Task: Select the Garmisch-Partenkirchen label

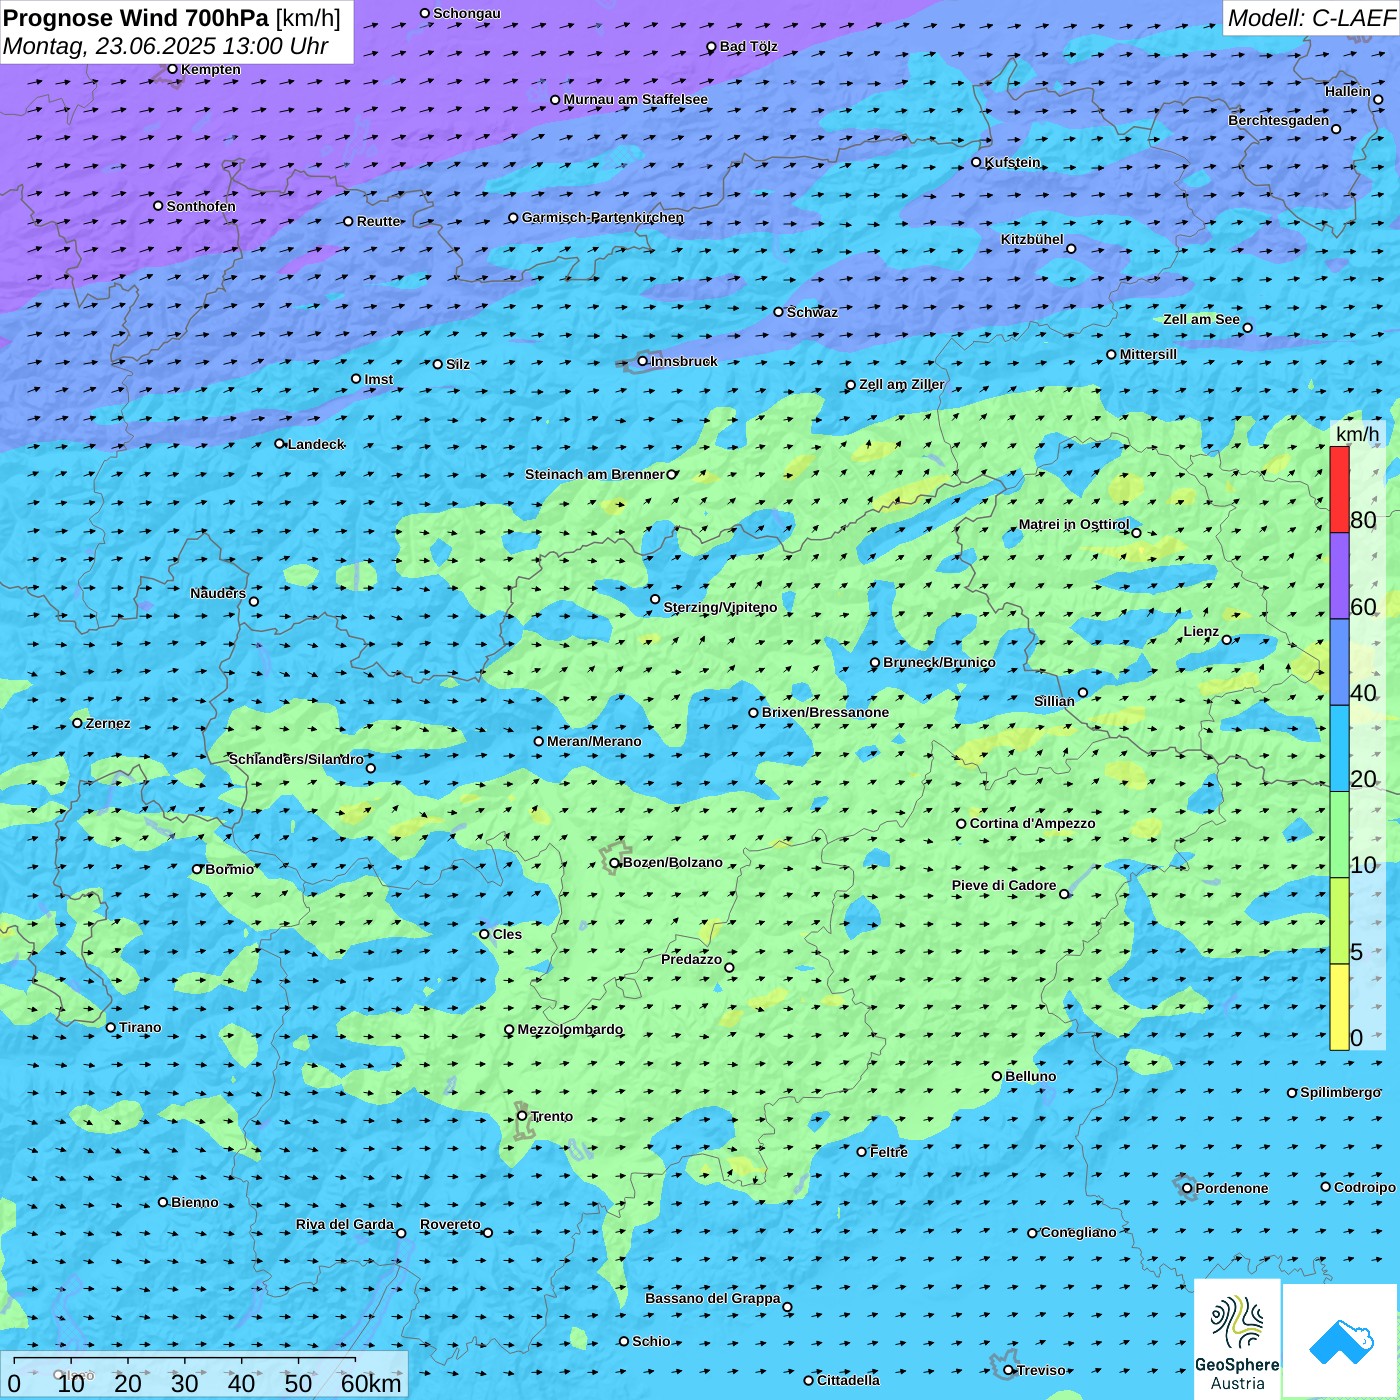Action: [603, 217]
